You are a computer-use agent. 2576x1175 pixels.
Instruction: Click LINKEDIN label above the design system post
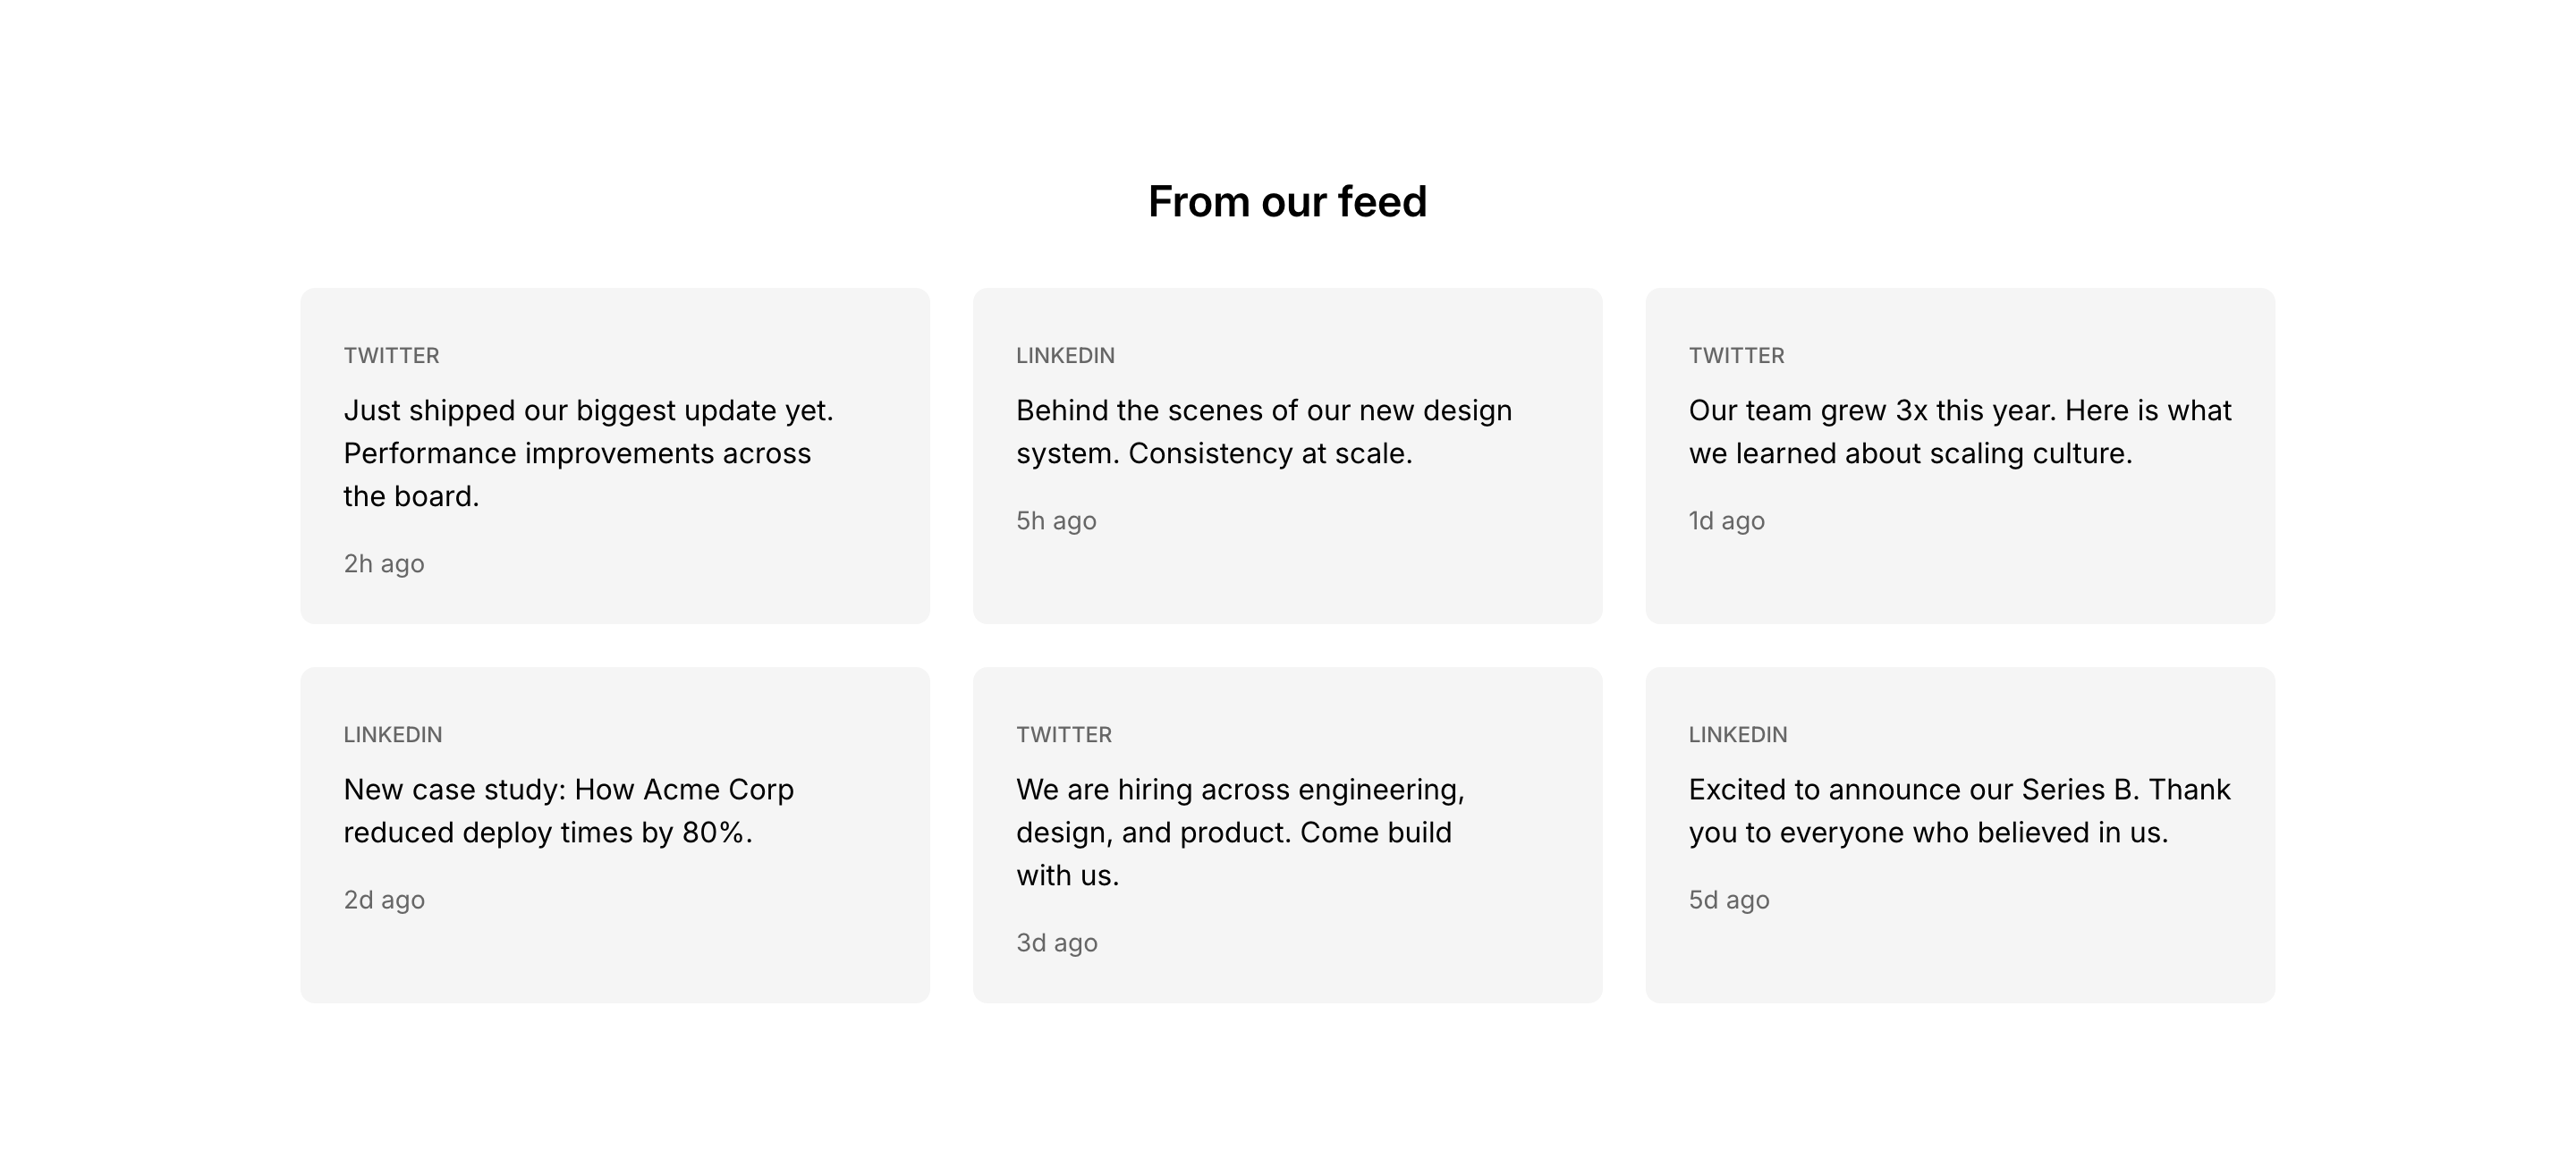1065,356
